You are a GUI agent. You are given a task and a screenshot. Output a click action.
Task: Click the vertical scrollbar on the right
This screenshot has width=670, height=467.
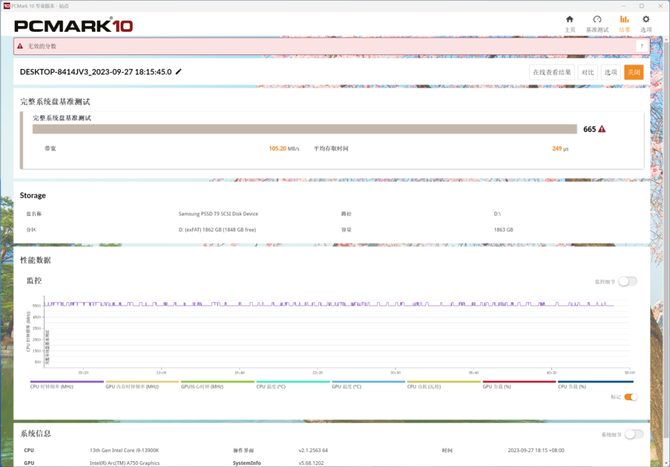click(x=666, y=239)
